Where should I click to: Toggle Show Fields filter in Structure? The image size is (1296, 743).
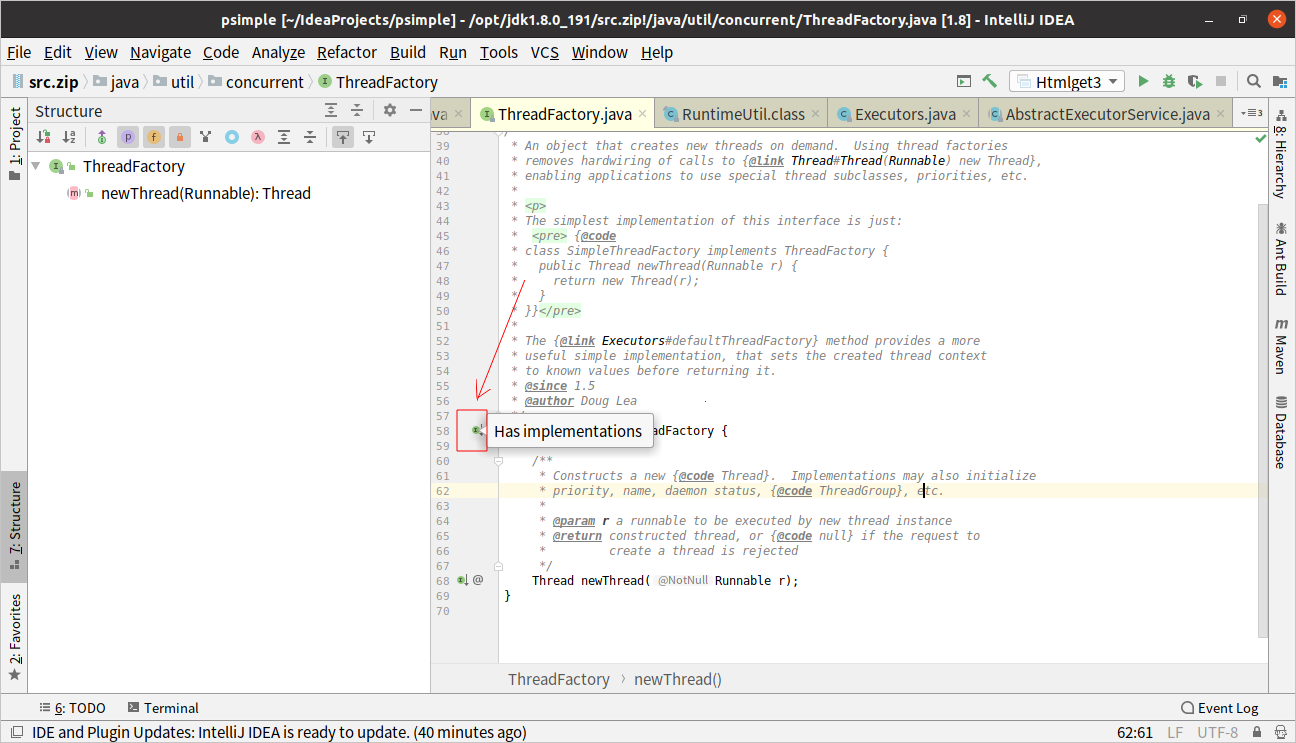[154, 137]
